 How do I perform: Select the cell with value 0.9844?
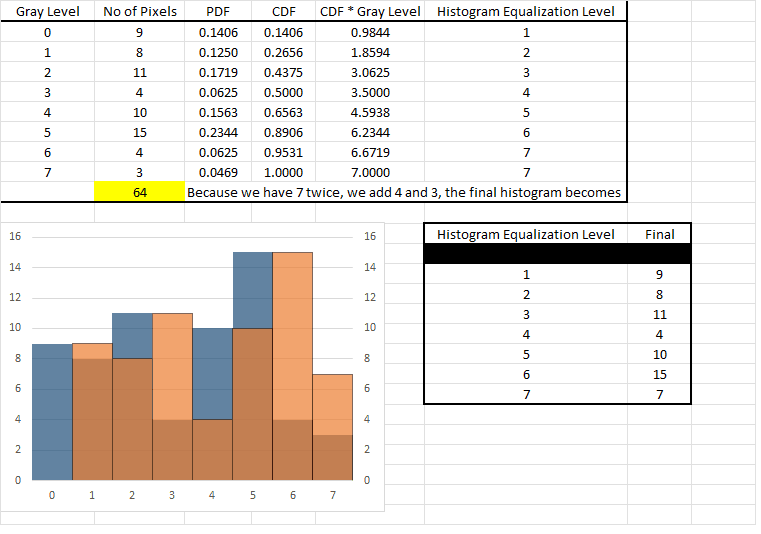pos(370,33)
